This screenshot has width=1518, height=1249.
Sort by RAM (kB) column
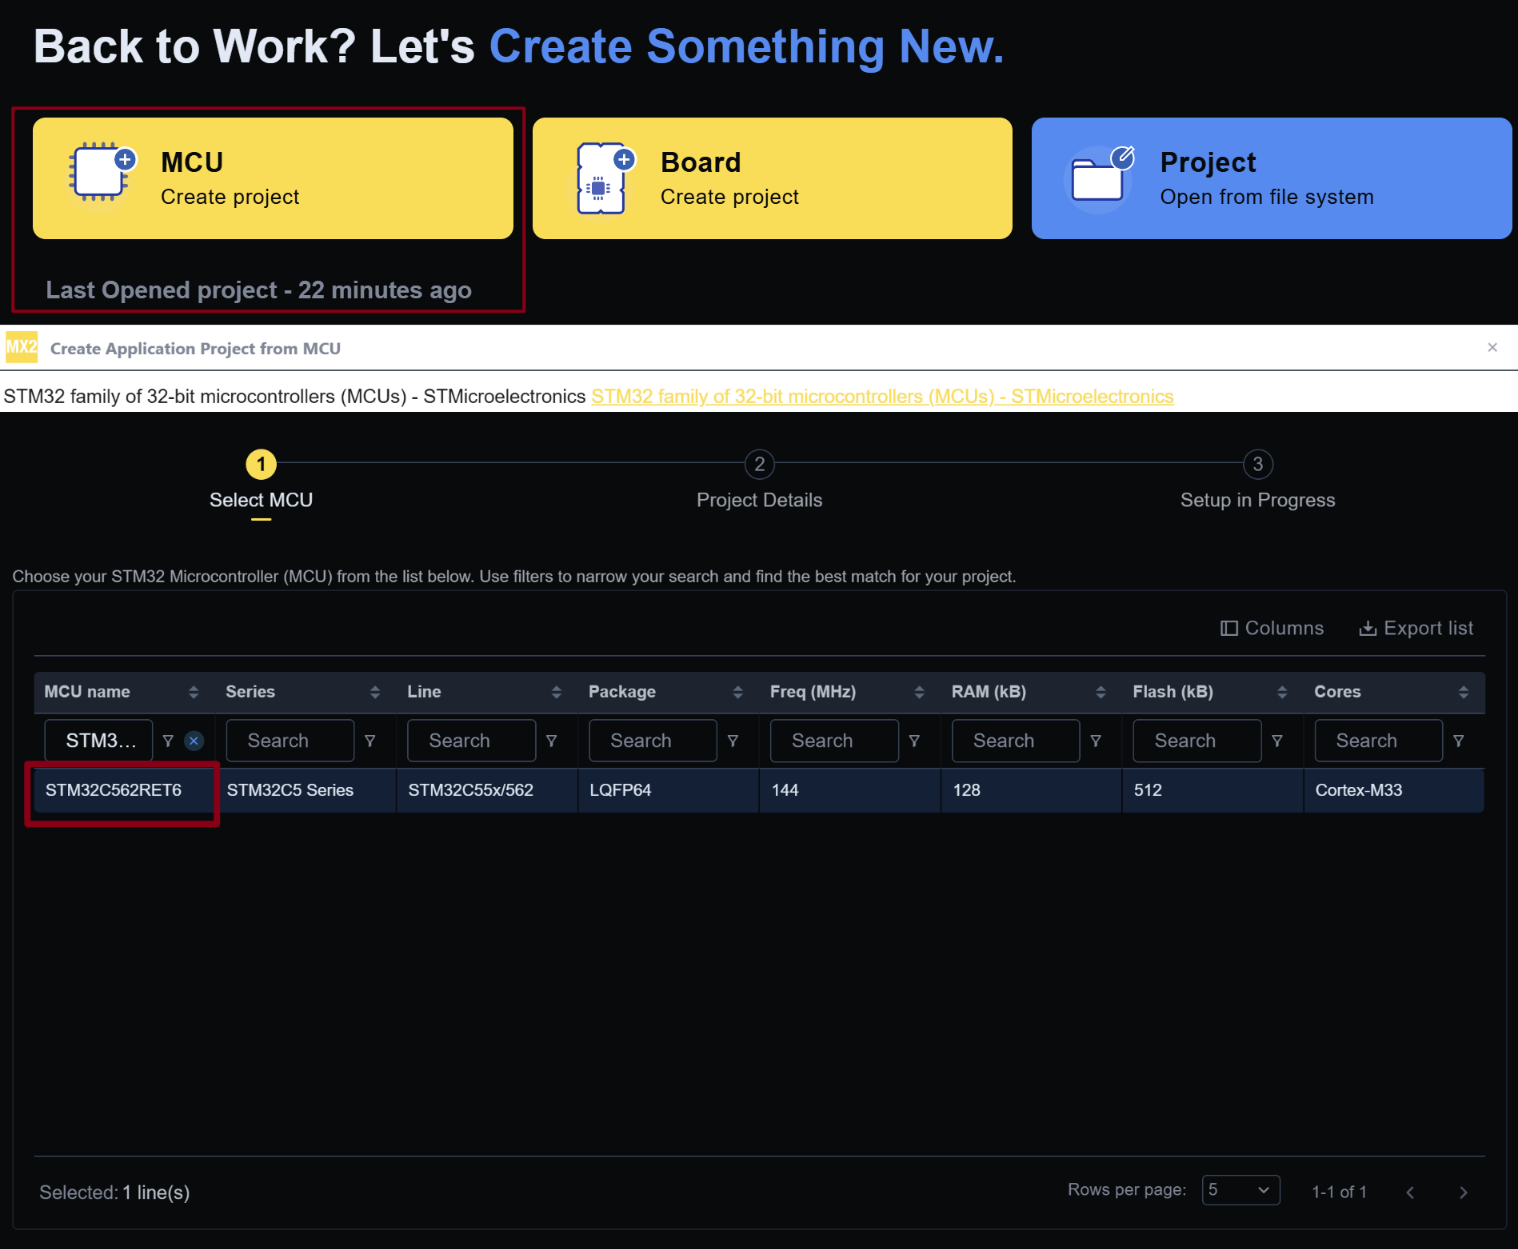(1101, 692)
